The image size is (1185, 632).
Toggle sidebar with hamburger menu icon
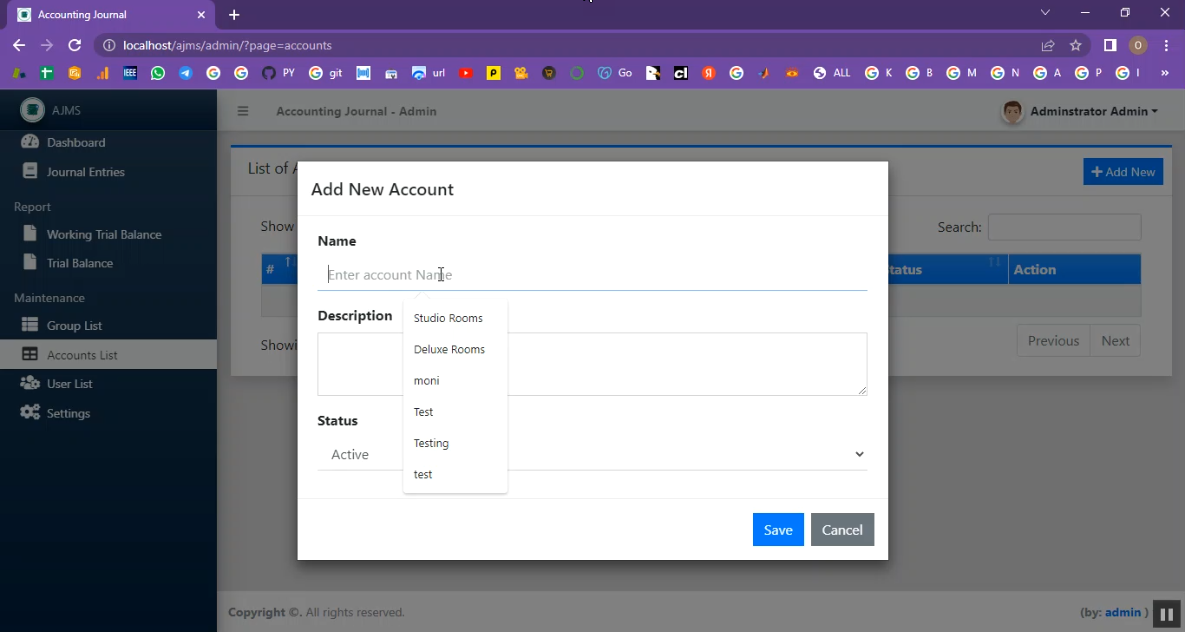(x=242, y=111)
